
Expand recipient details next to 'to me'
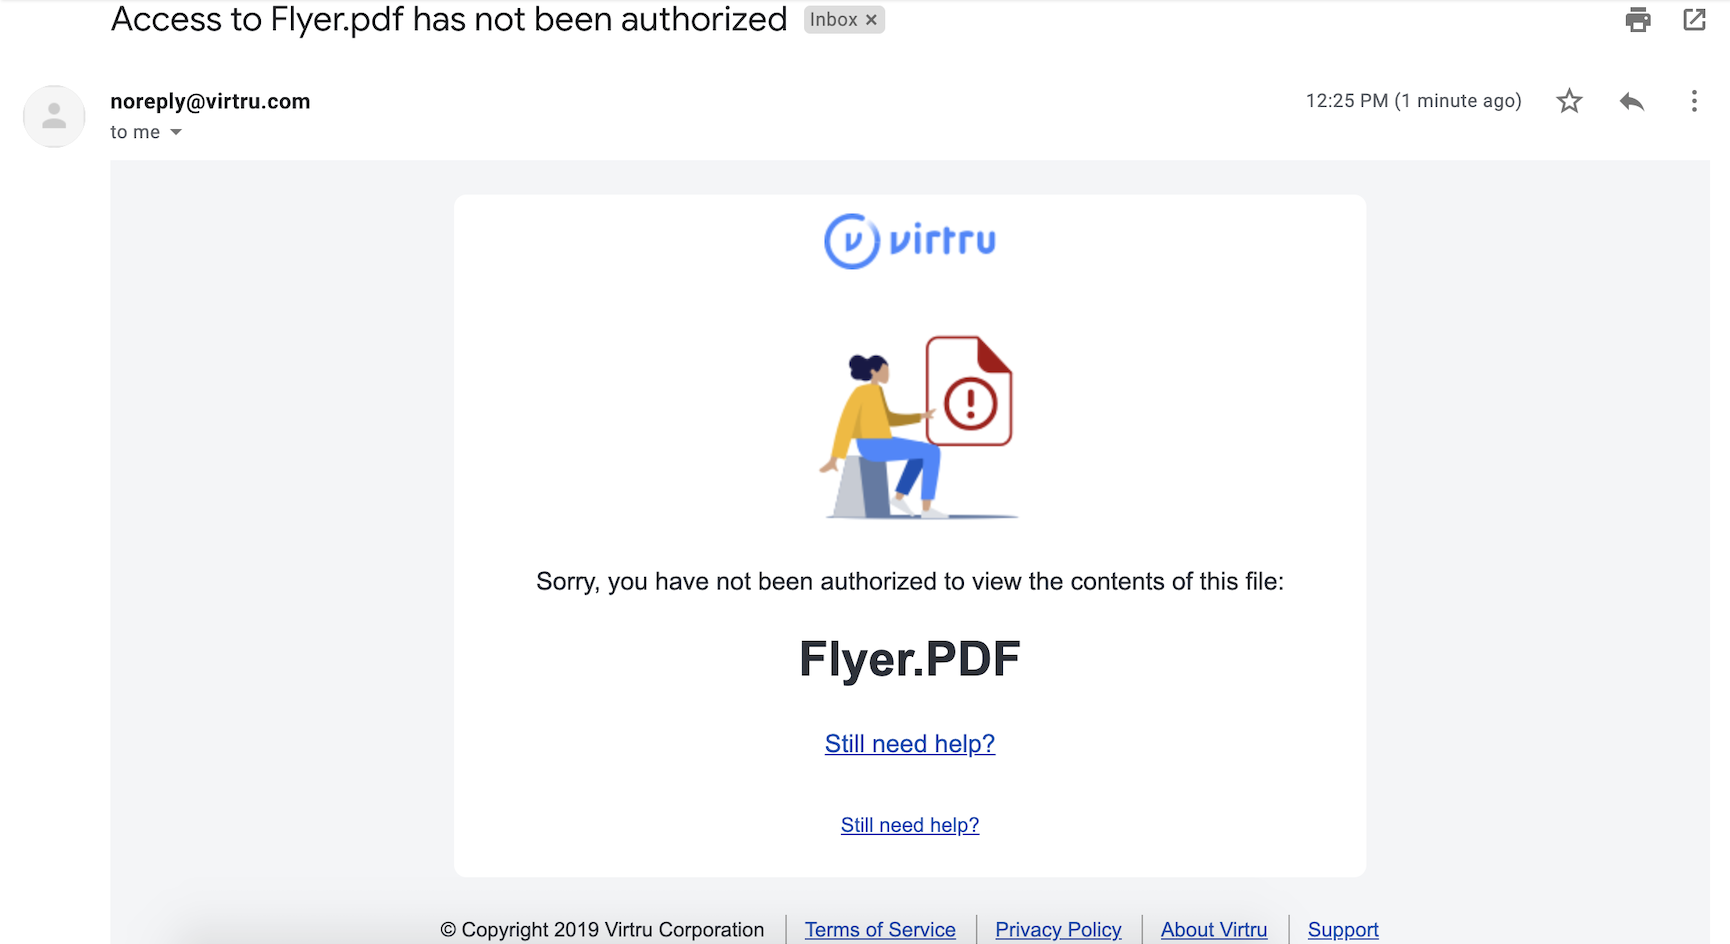(176, 132)
